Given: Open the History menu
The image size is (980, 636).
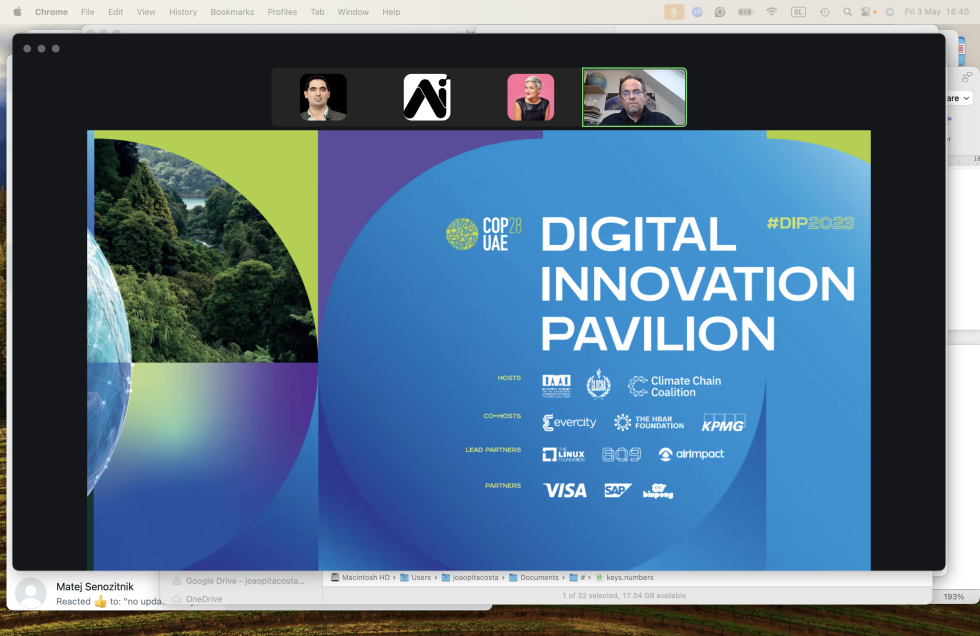Looking at the screenshot, I should click(x=183, y=12).
